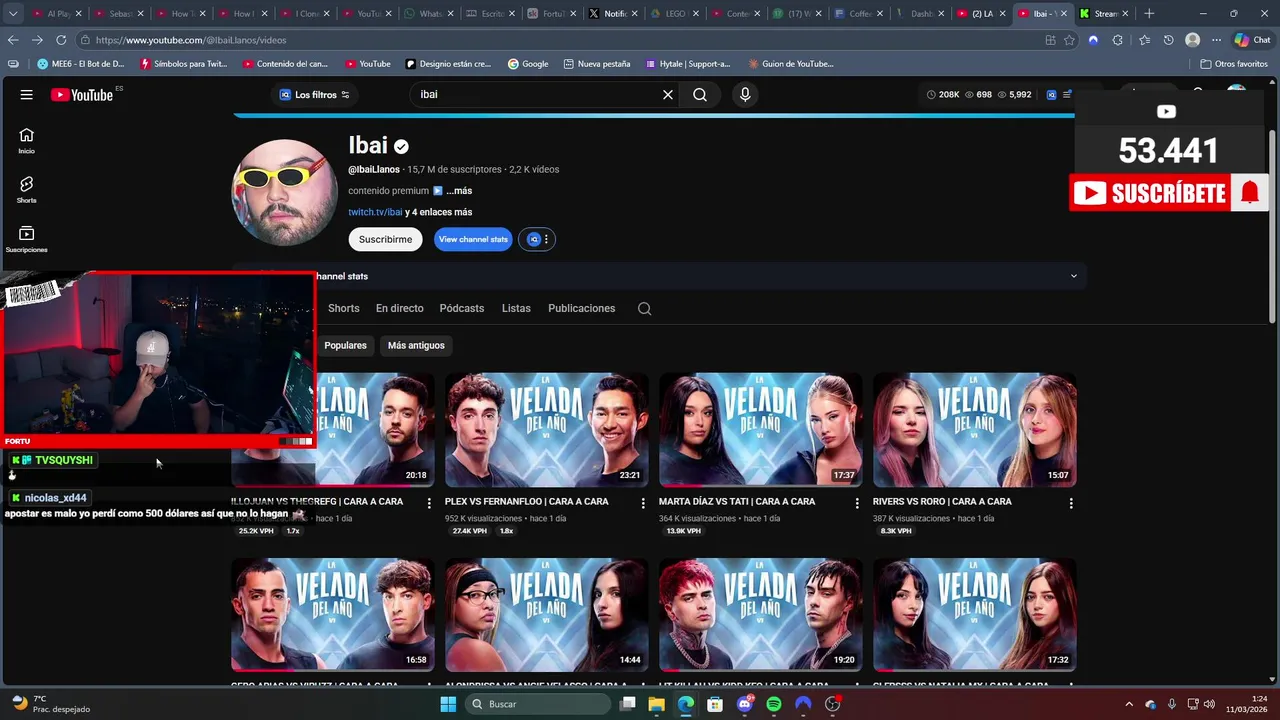1280x720 pixels.
Task: Open a new browser tab plus
Action: [1149, 14]
